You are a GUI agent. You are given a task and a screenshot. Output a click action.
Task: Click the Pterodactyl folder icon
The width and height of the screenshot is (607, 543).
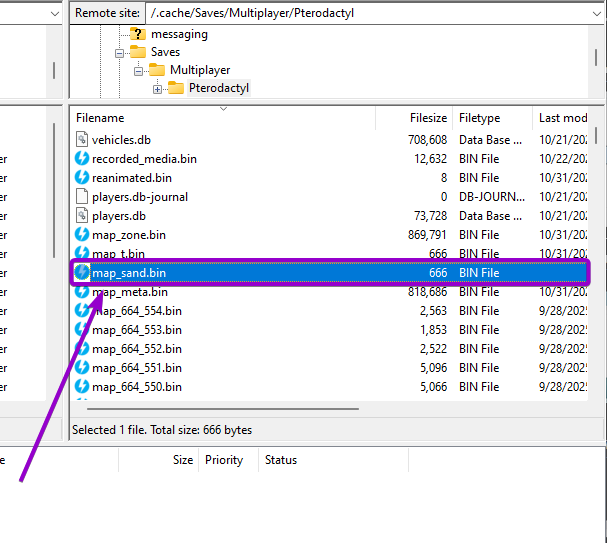pos(176,88)
